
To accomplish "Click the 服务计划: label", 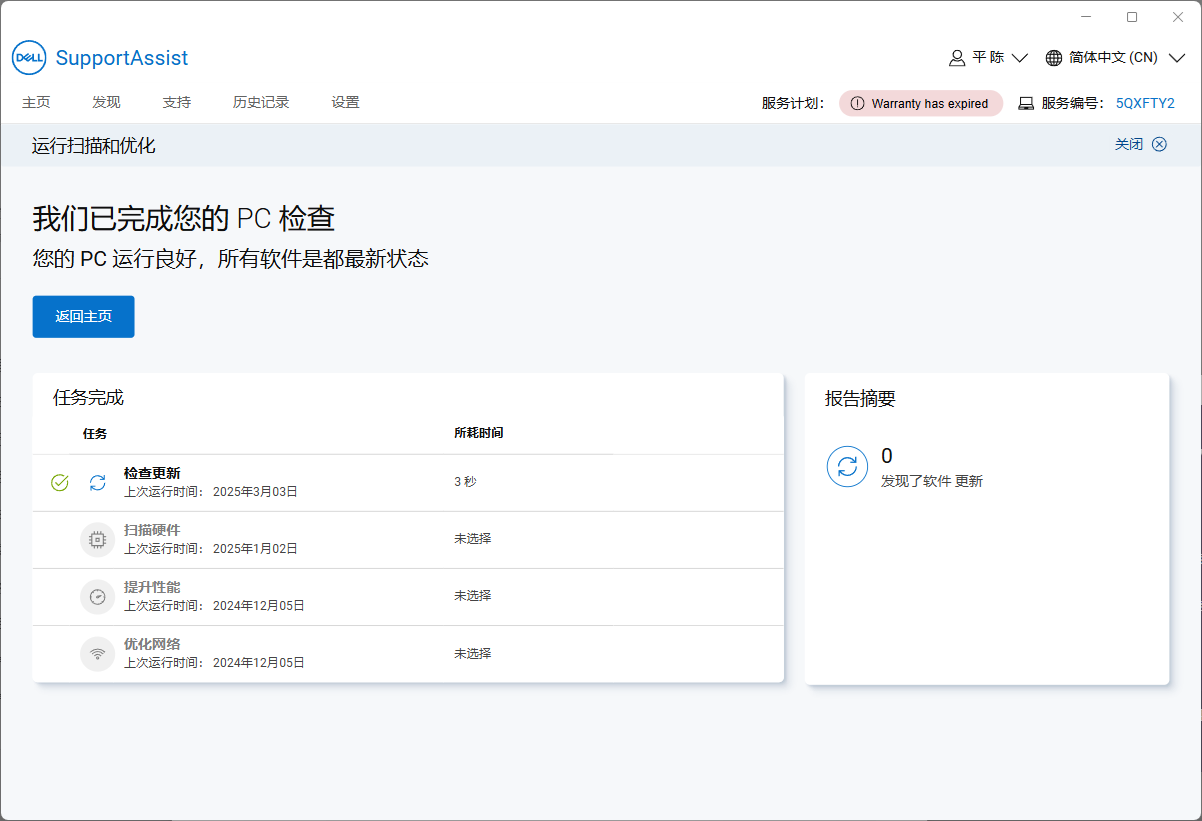I will (x=793, y=103).
